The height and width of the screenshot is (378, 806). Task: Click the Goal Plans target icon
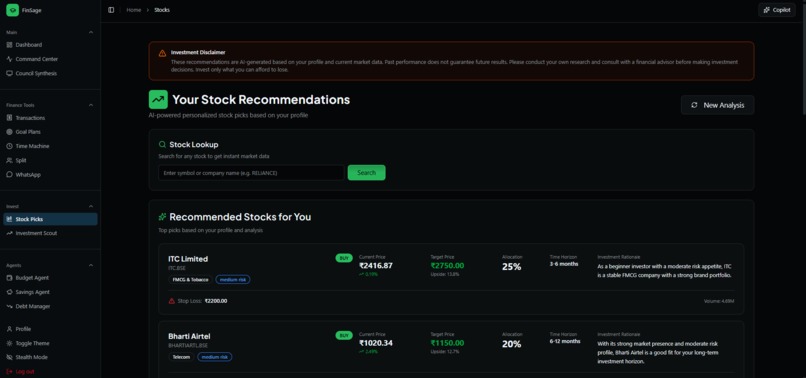point(9,132)
